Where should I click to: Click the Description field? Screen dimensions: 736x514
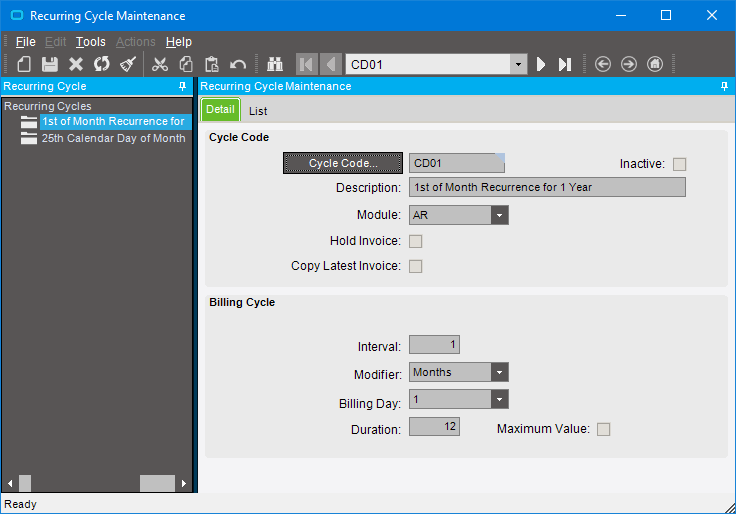coord(547,187)
